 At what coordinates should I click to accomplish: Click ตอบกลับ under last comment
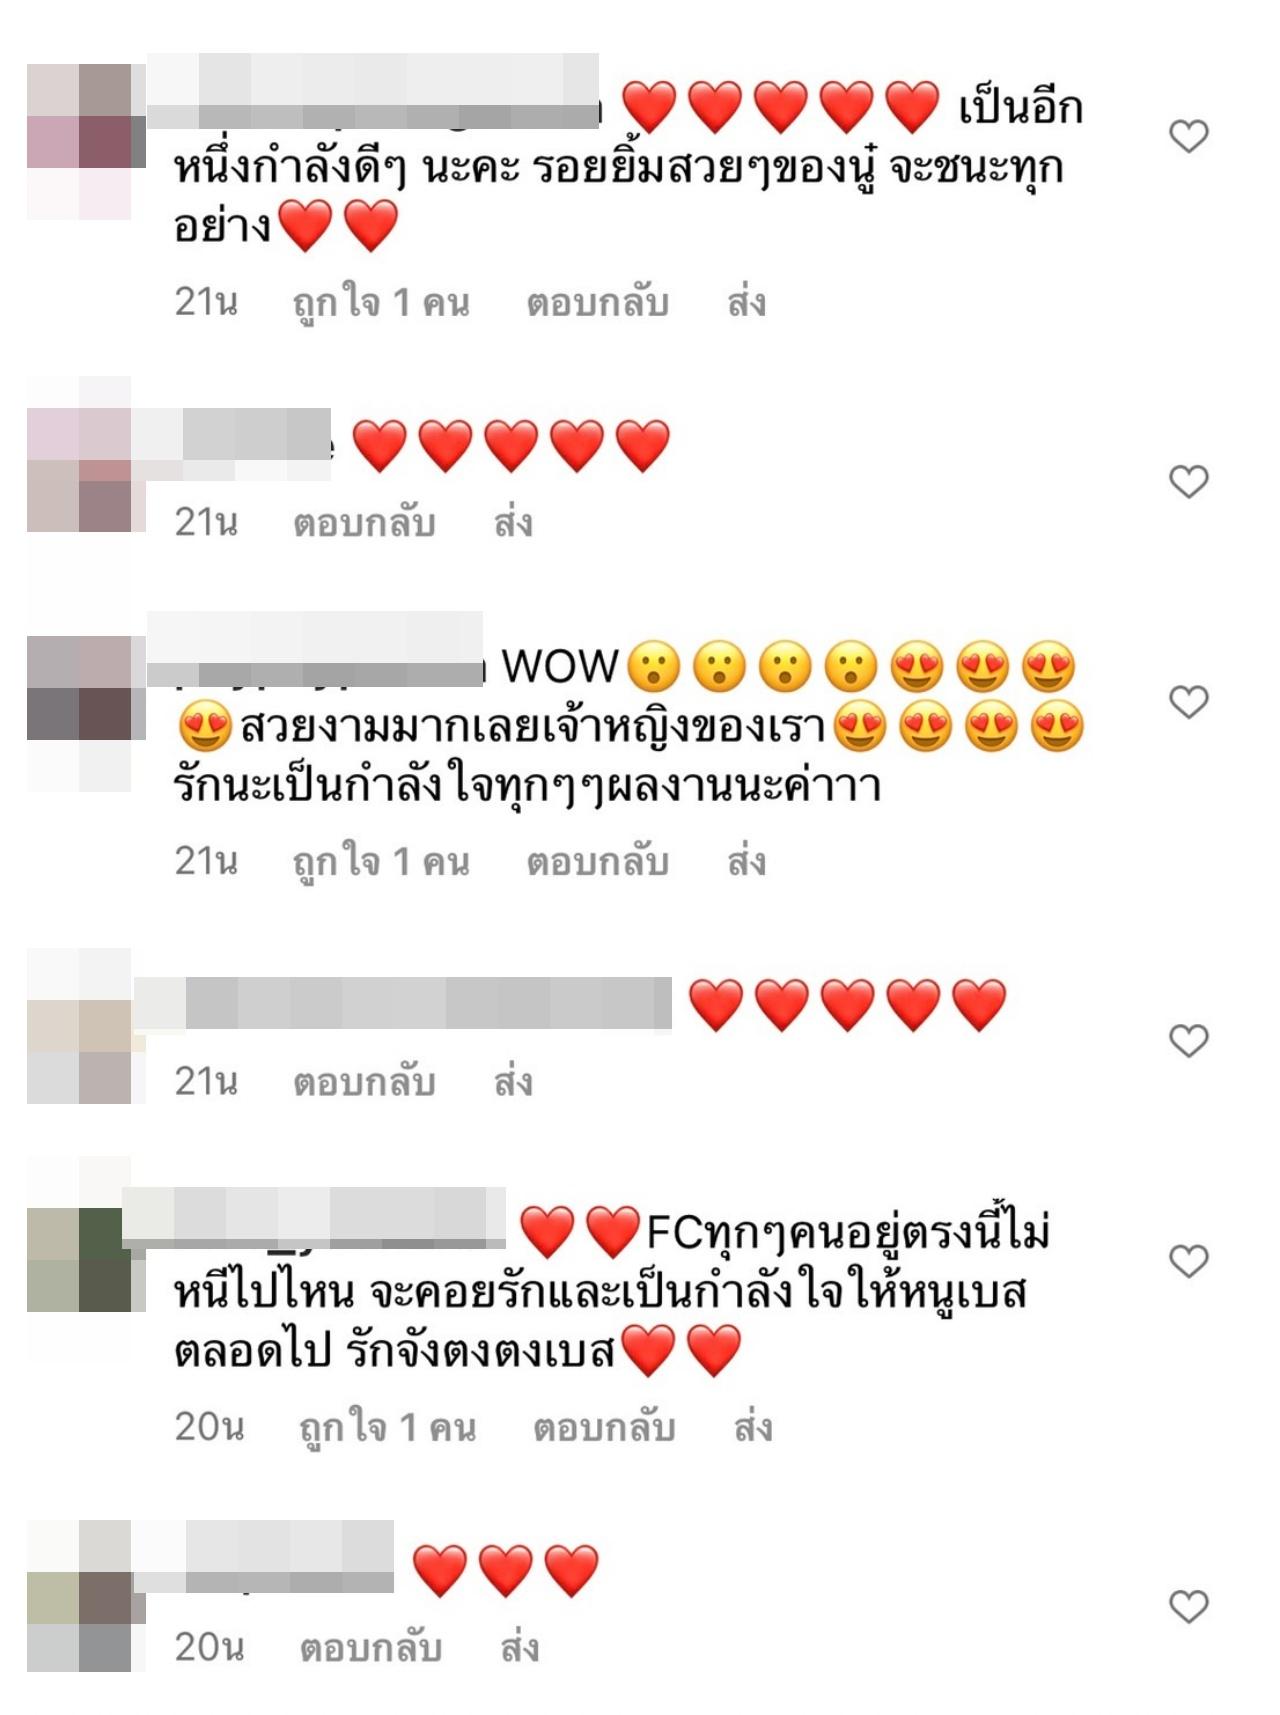pyautogui.click(x=370, y=1648)
